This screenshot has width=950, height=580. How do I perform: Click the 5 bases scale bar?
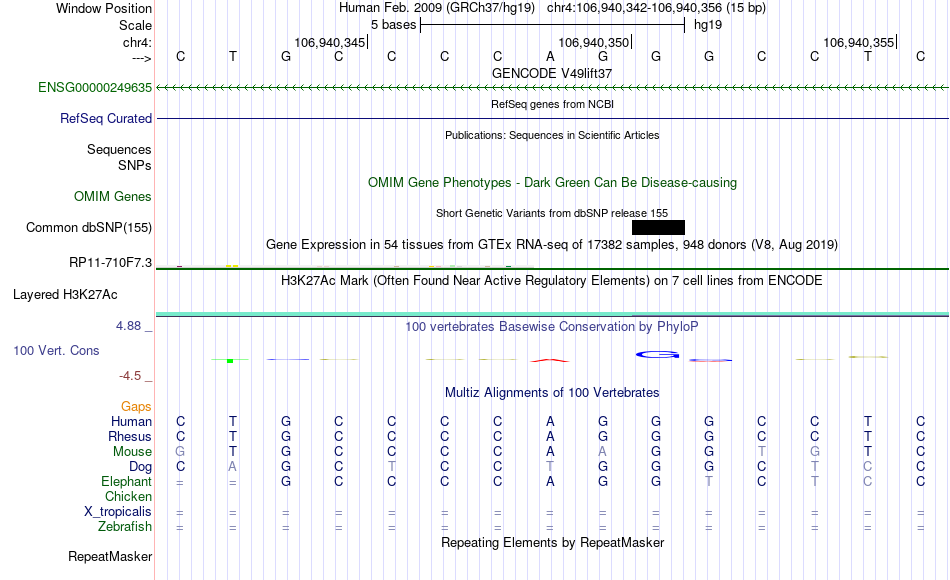click(x=552, y=25)
